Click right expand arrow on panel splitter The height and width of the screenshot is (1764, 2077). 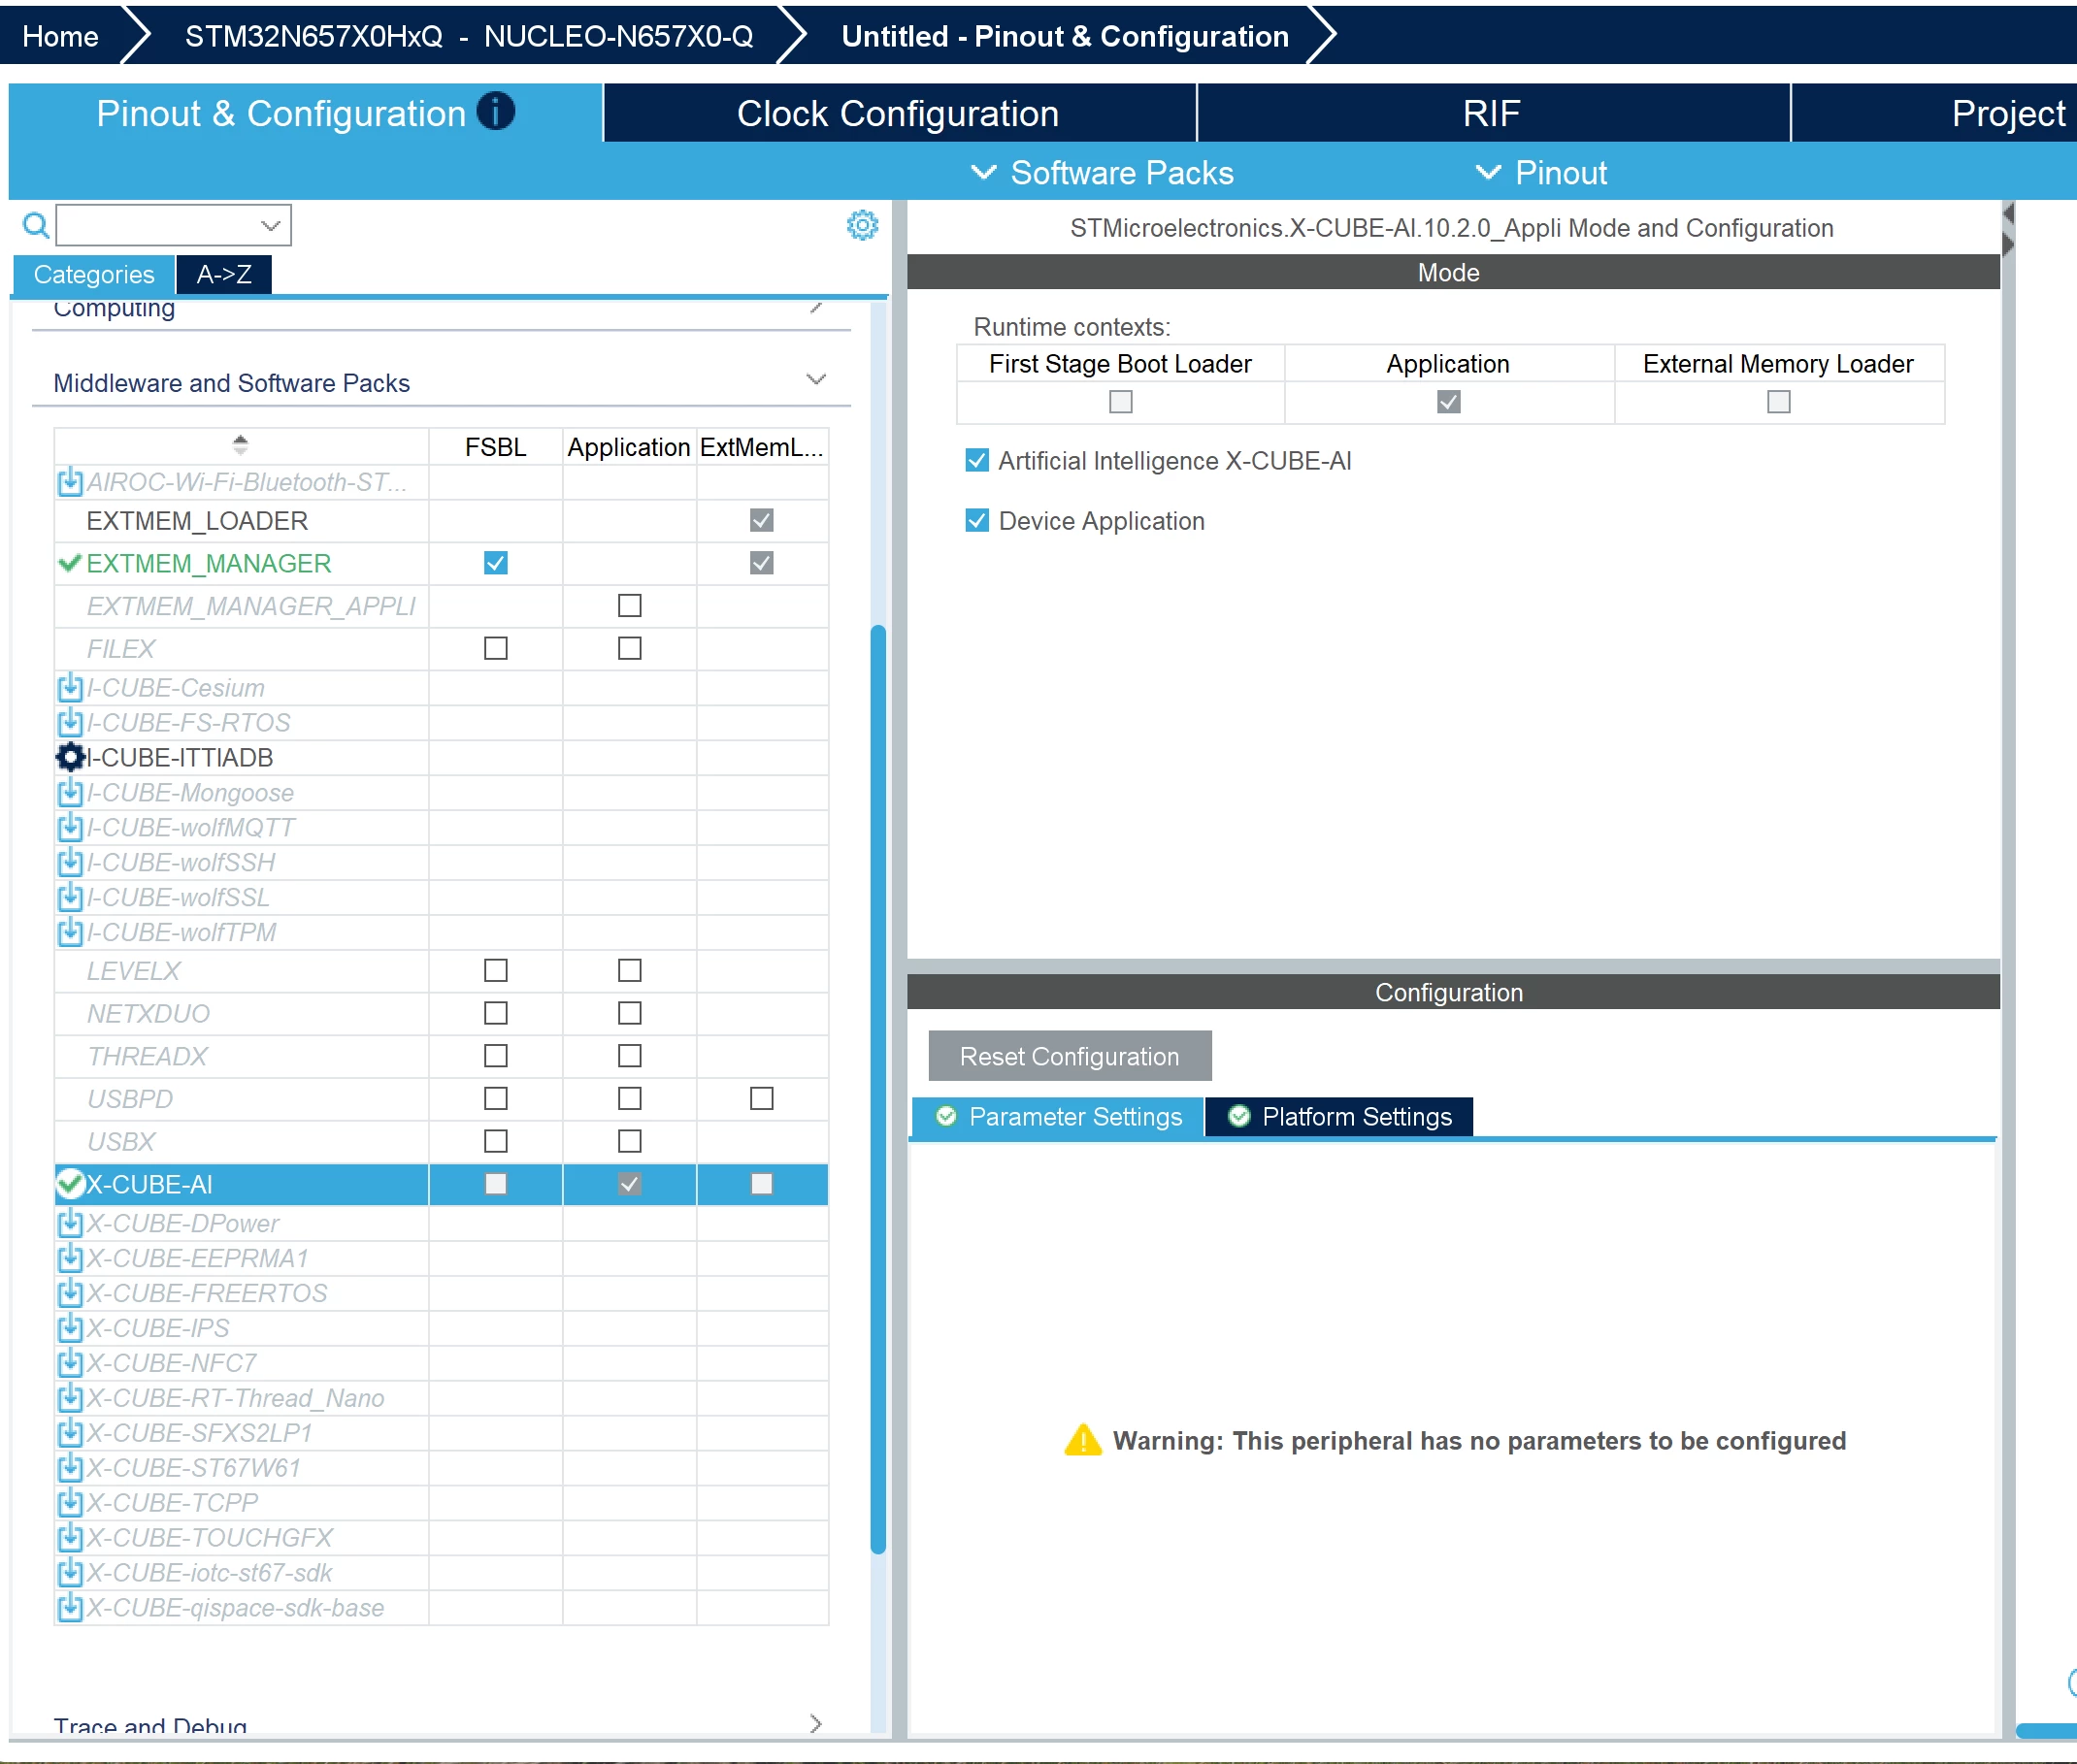(2008, 245)
